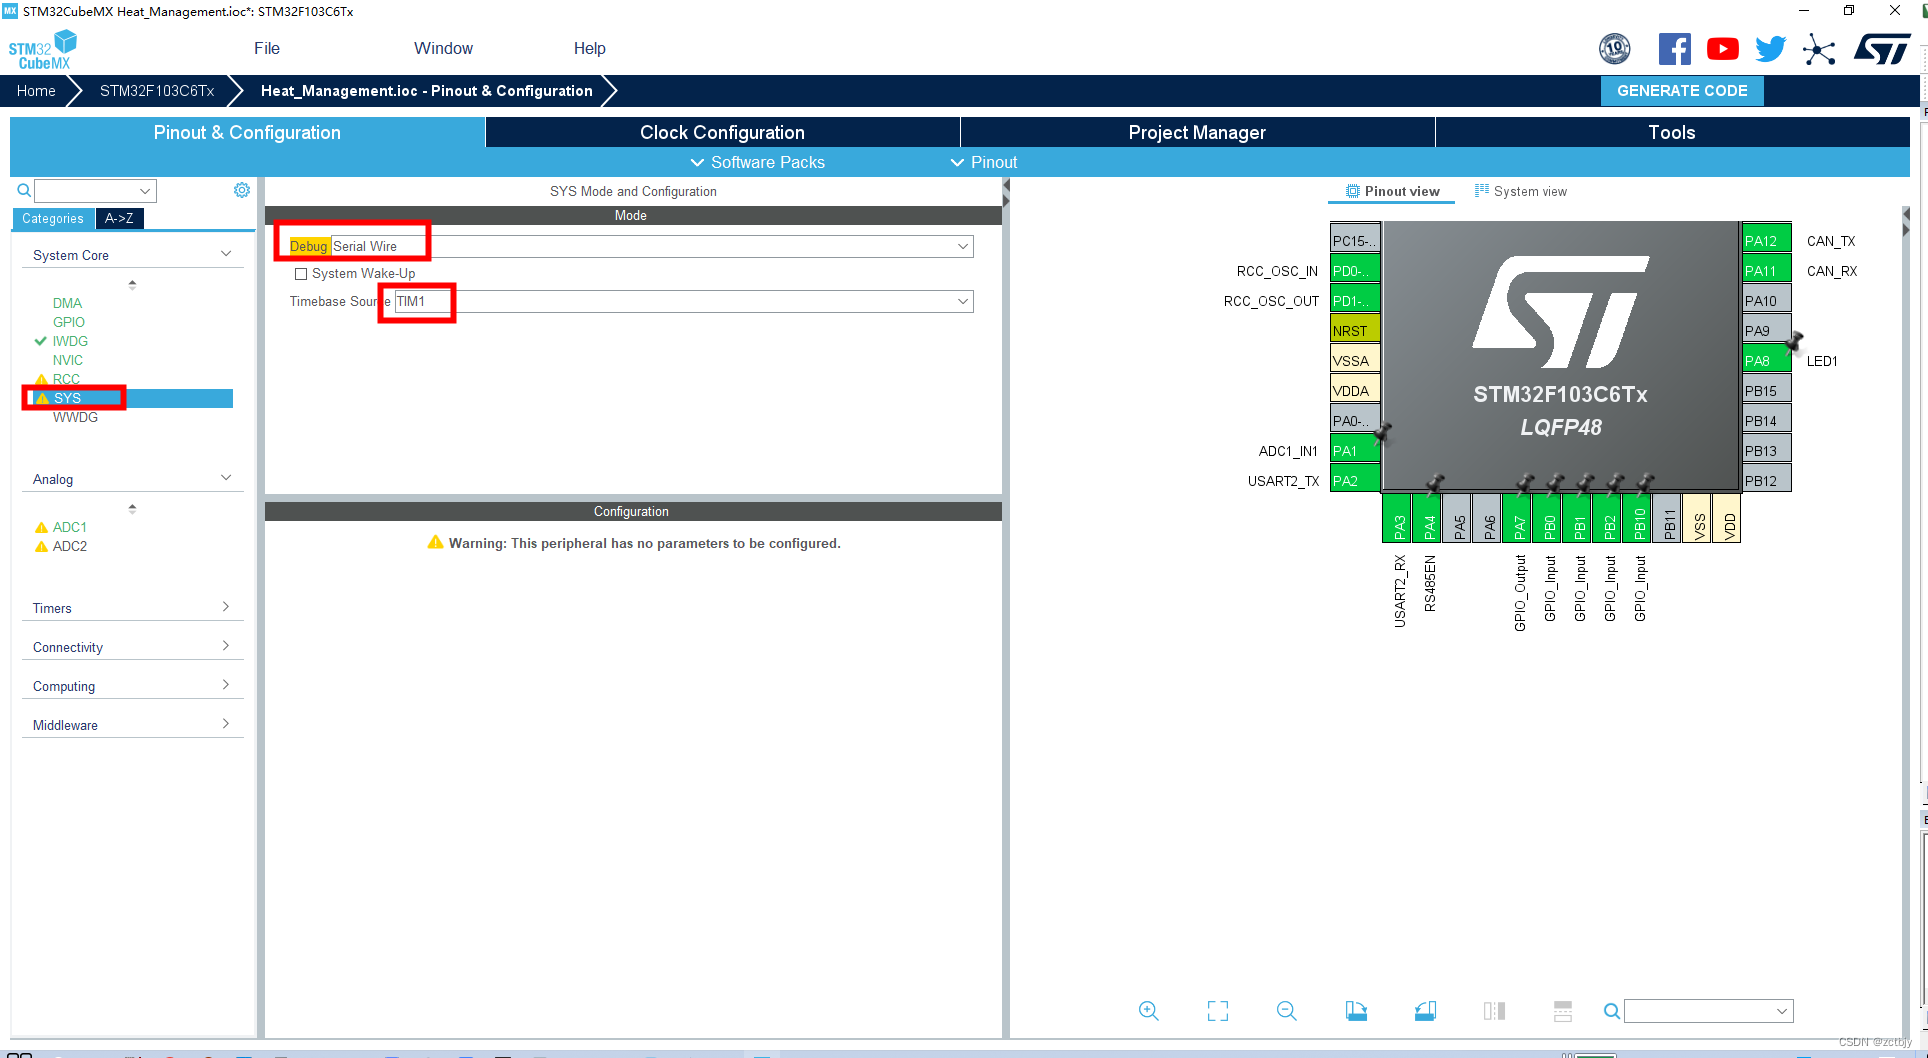Open the Debug mode dropdown

(963, 246)
